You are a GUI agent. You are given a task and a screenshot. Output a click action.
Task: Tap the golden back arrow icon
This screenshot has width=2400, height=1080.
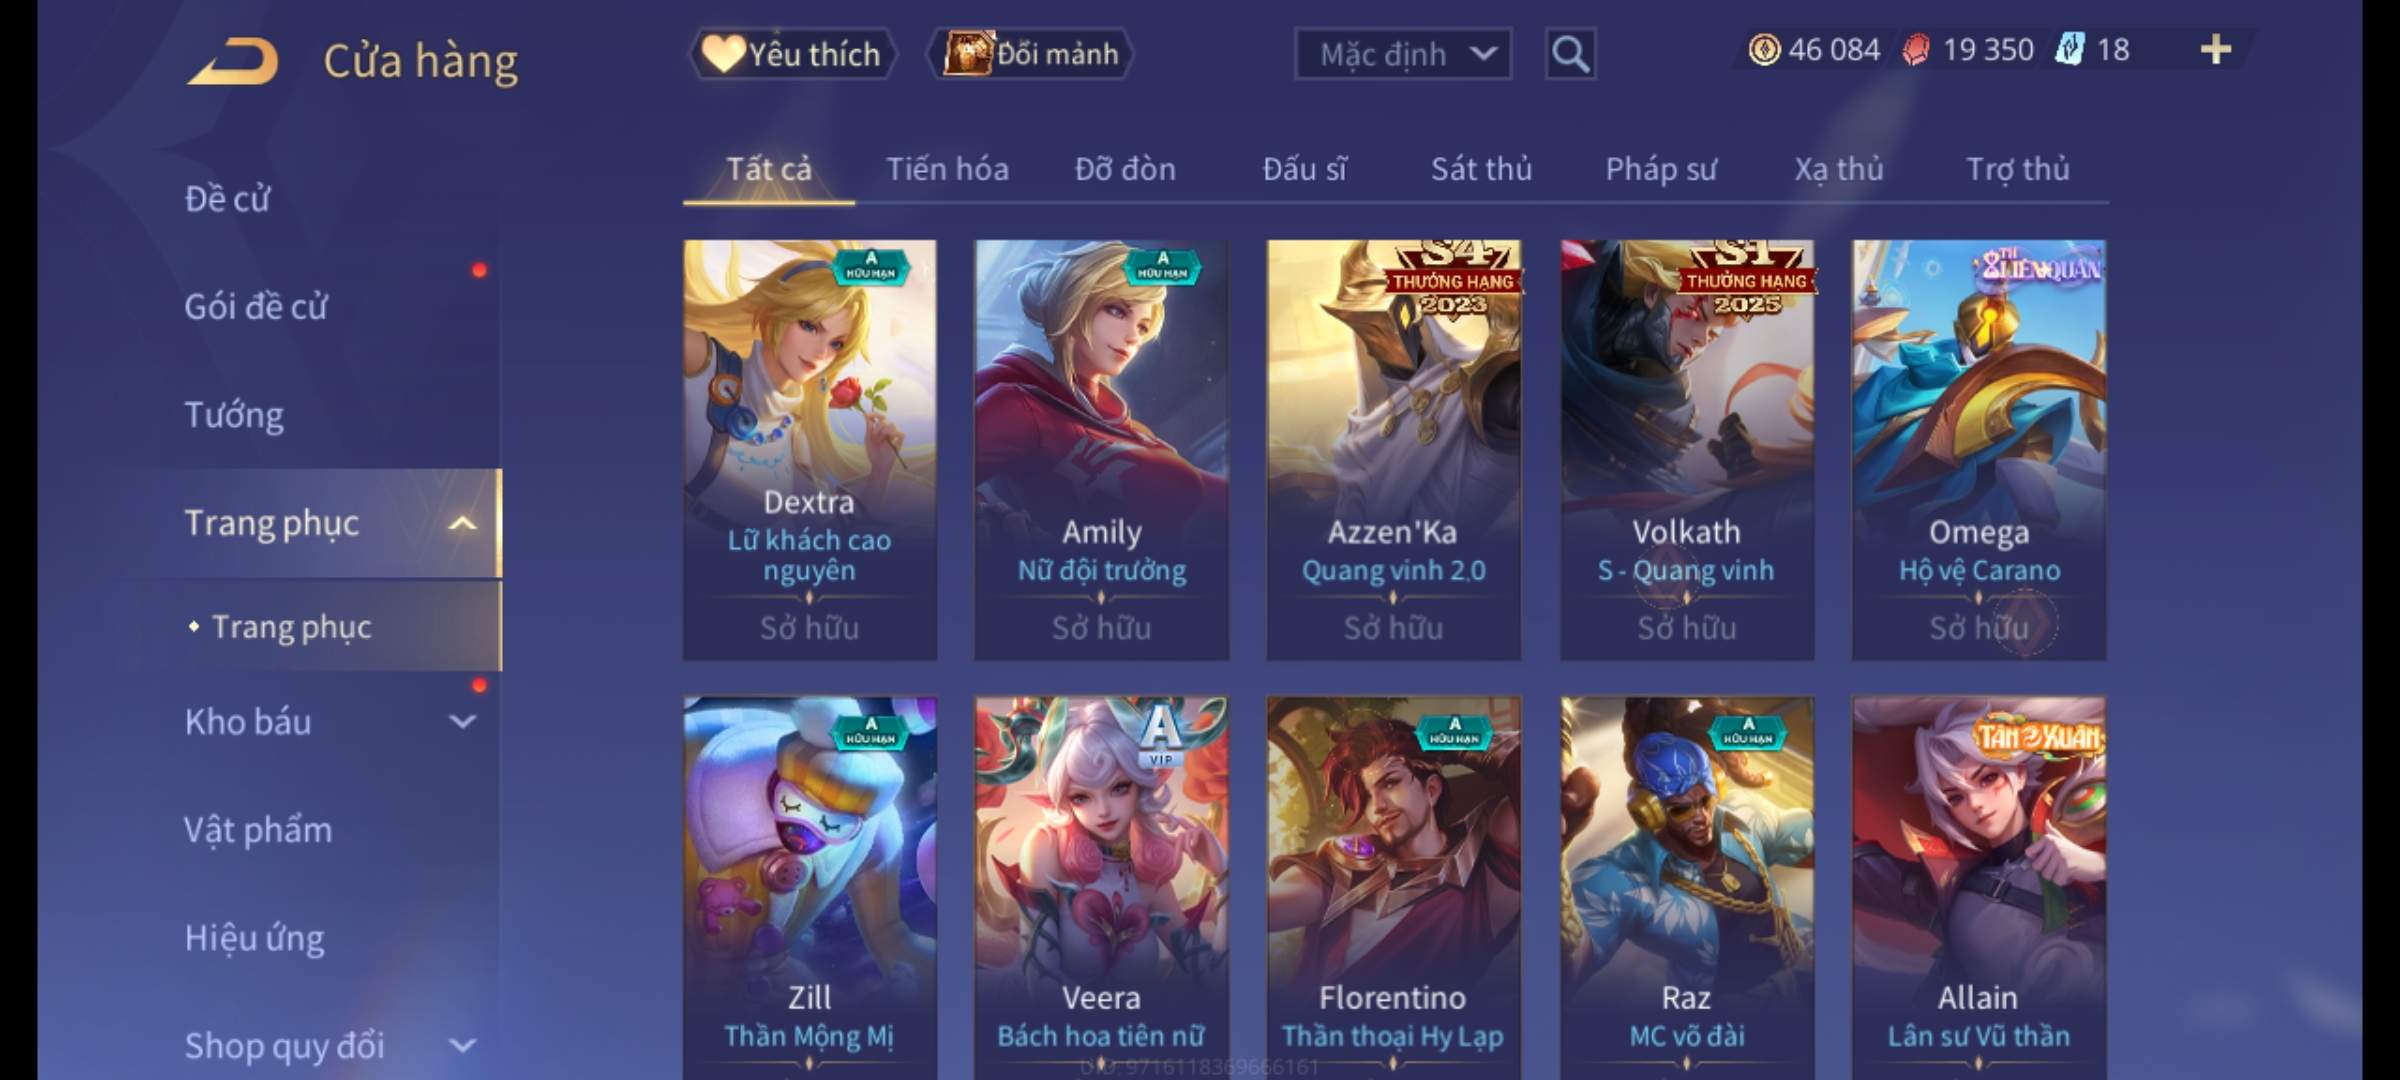[233, 60]
